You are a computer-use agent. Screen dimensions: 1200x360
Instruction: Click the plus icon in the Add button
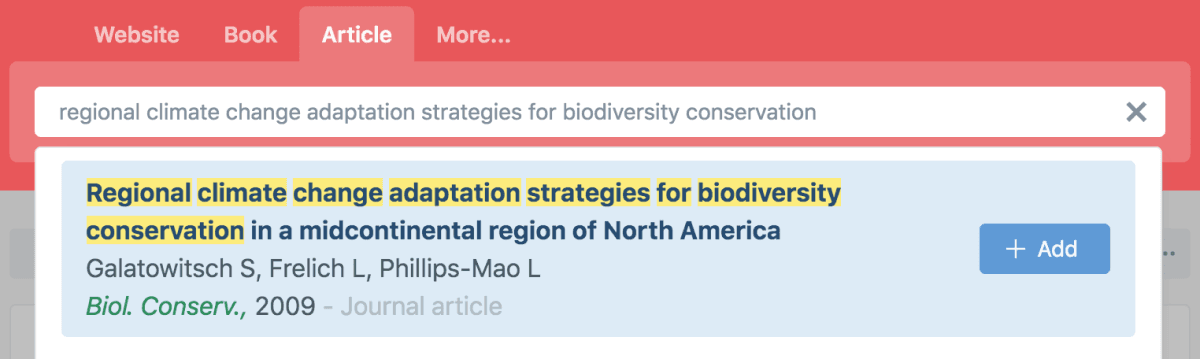[1016, 249]
